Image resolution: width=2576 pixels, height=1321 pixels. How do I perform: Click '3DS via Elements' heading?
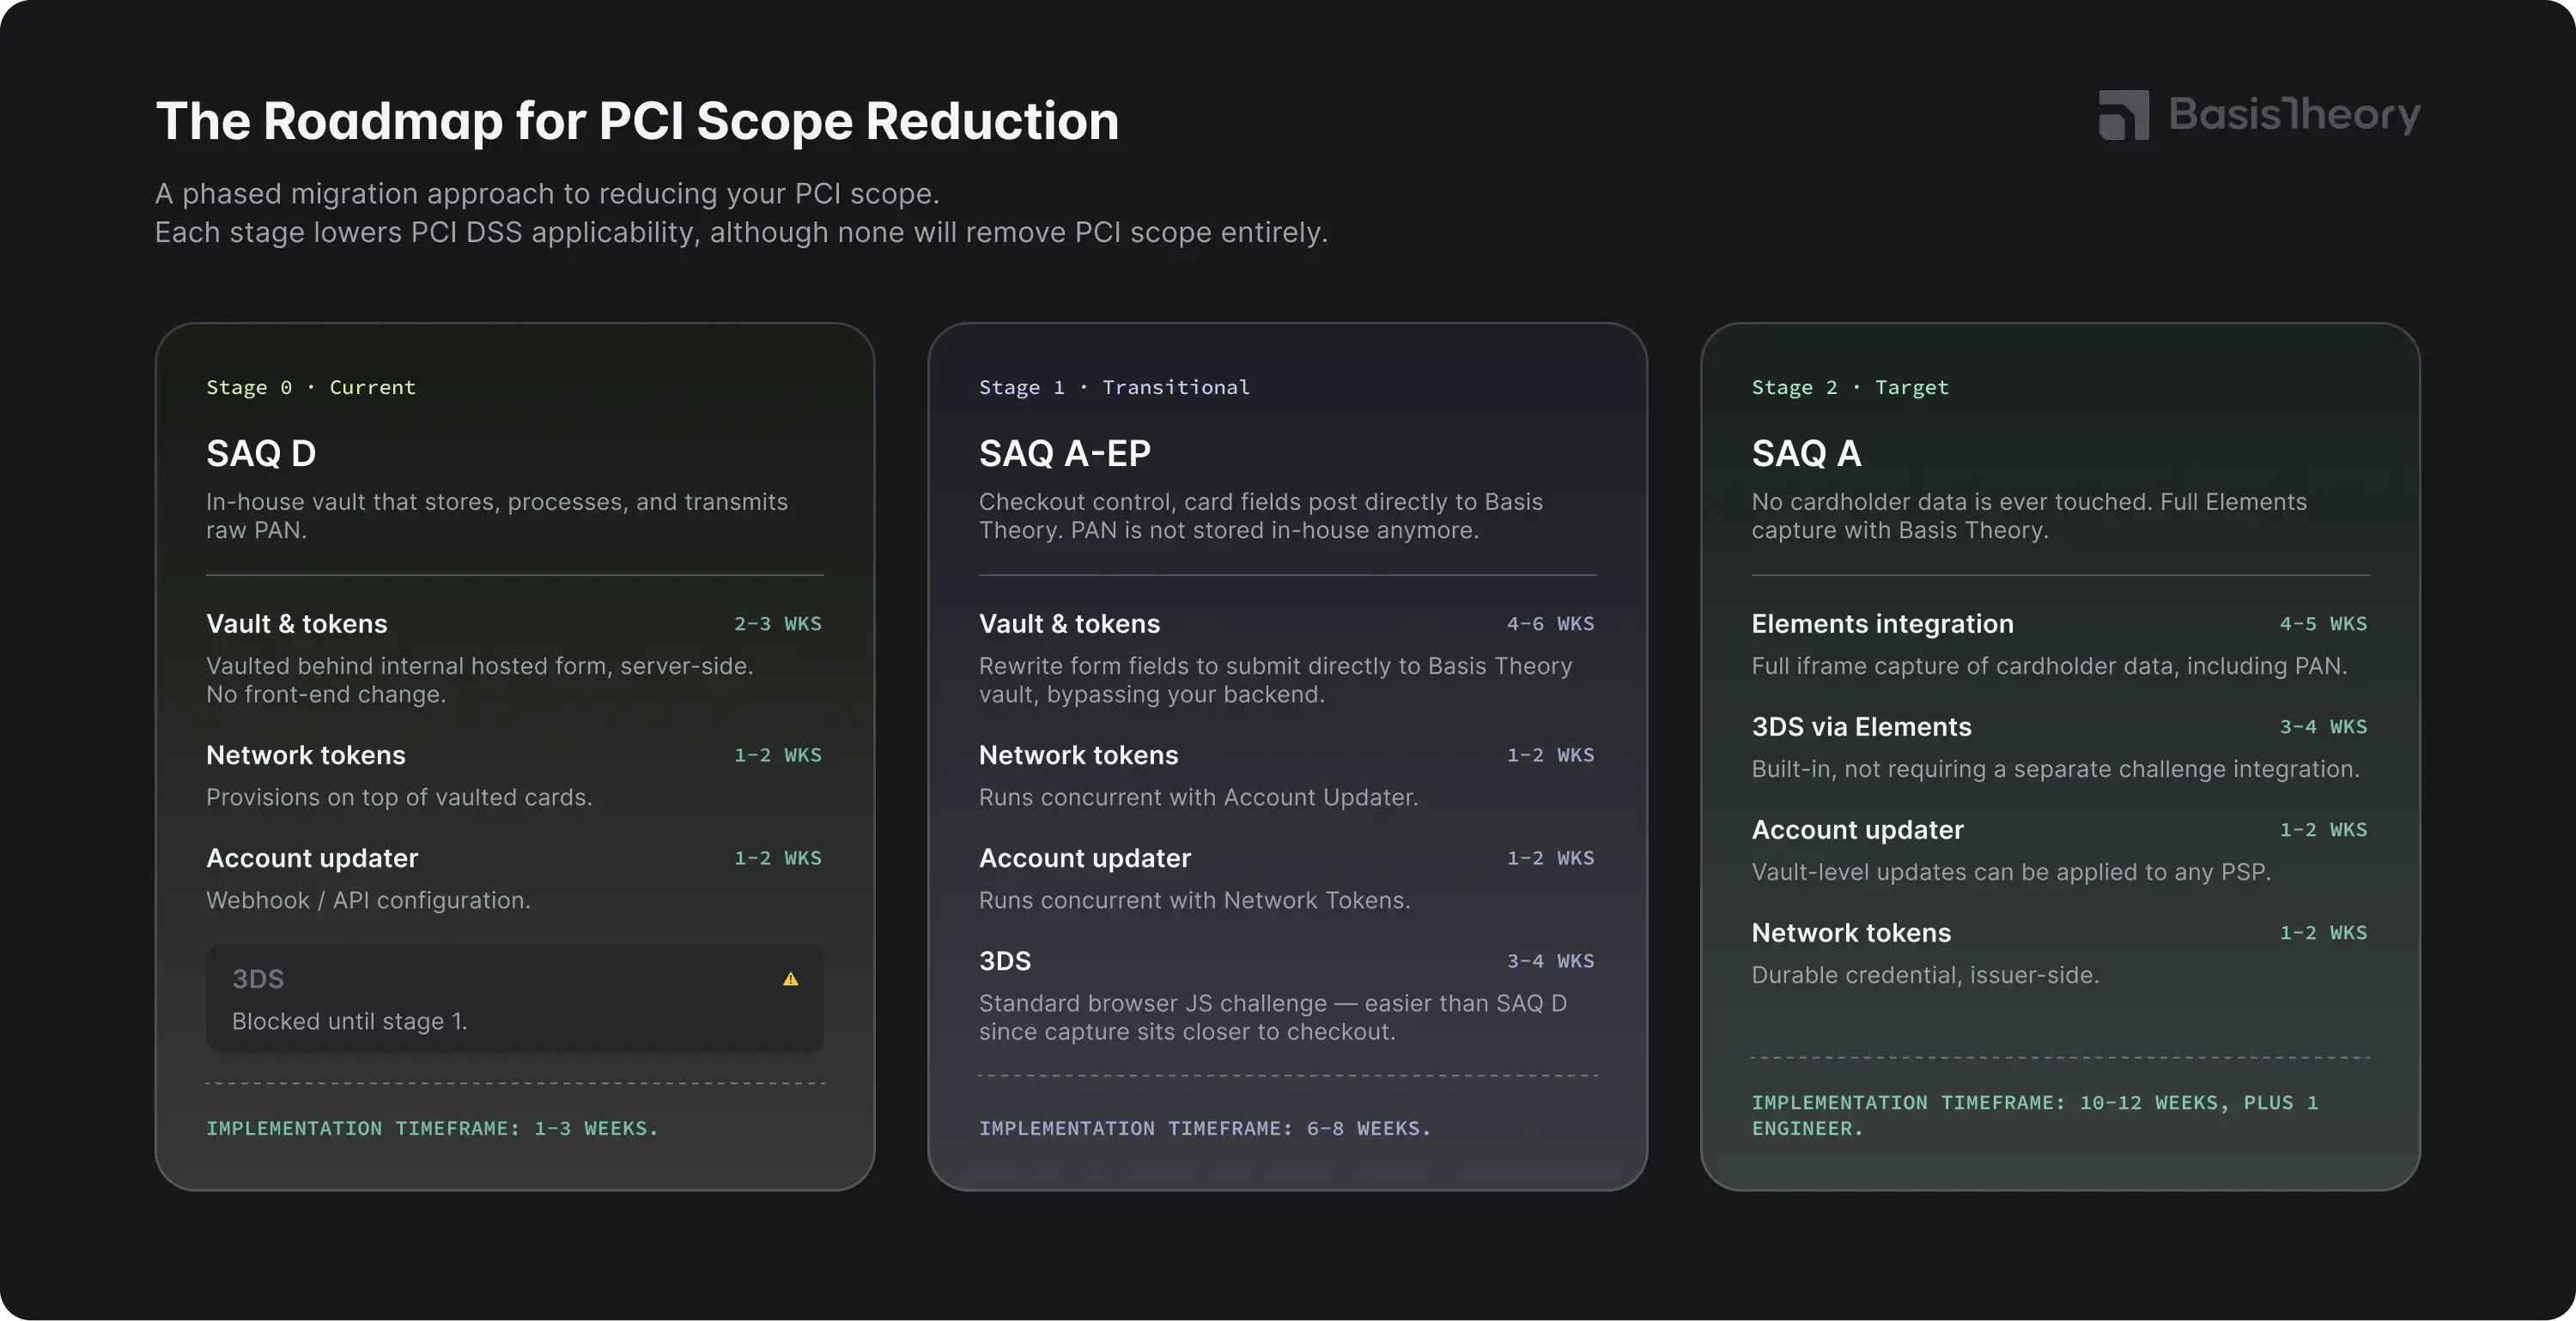1862,727
